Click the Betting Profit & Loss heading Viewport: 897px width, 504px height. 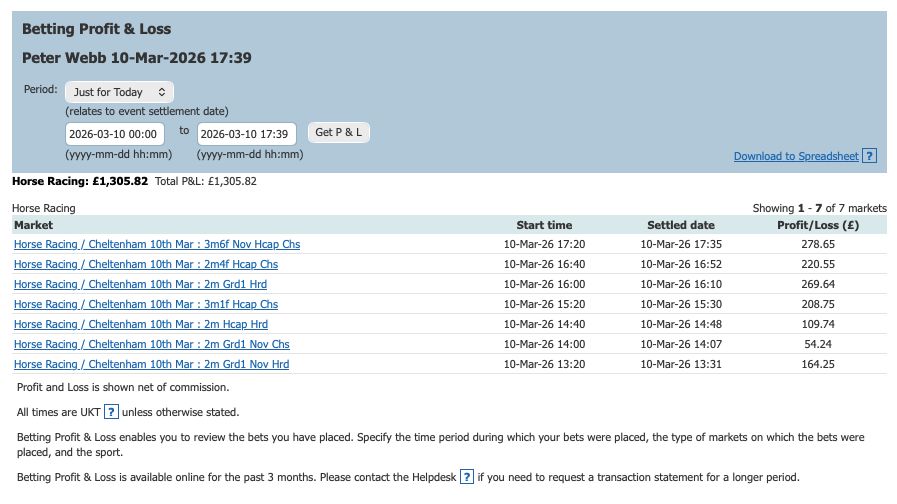pos(96,29)
